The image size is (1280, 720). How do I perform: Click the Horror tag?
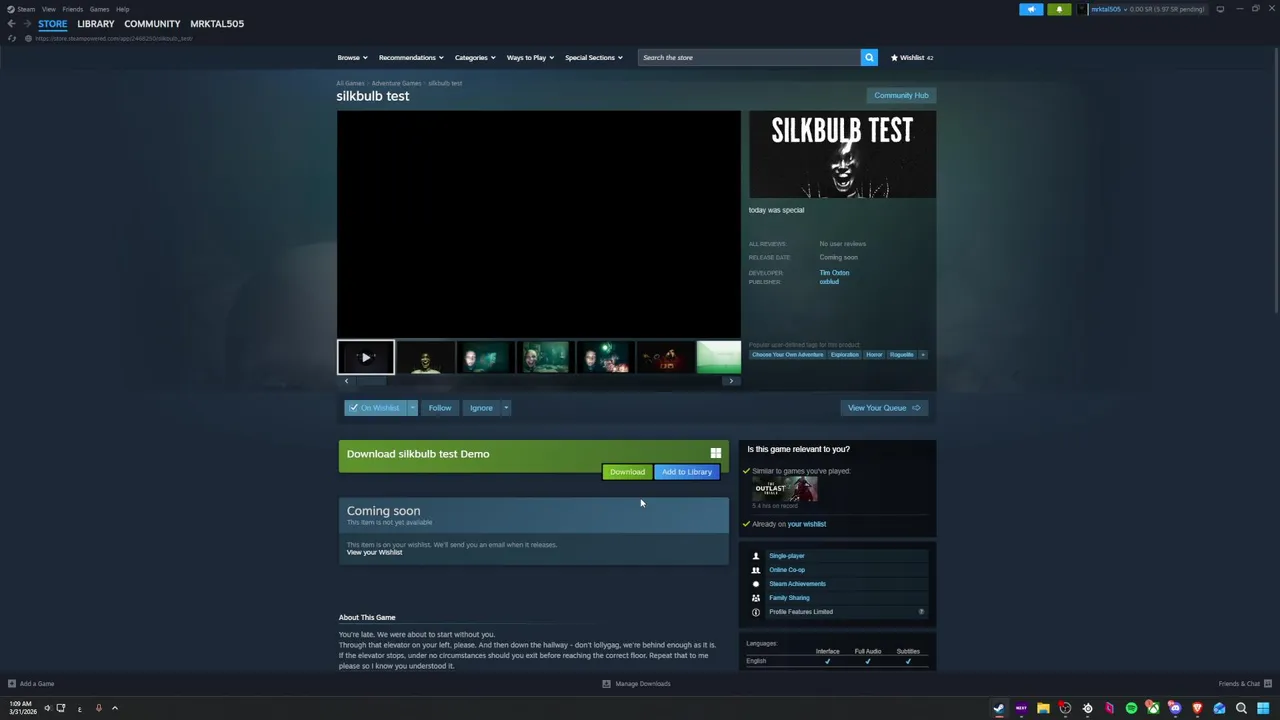(874, 355)
